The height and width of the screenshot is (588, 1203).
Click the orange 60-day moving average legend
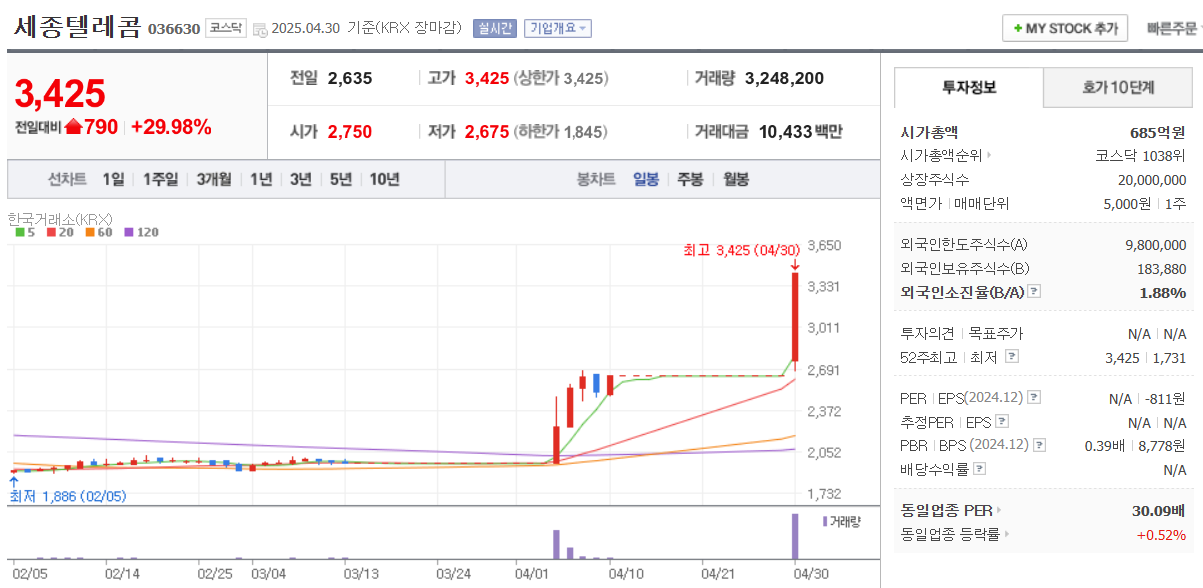coord(98,232)
